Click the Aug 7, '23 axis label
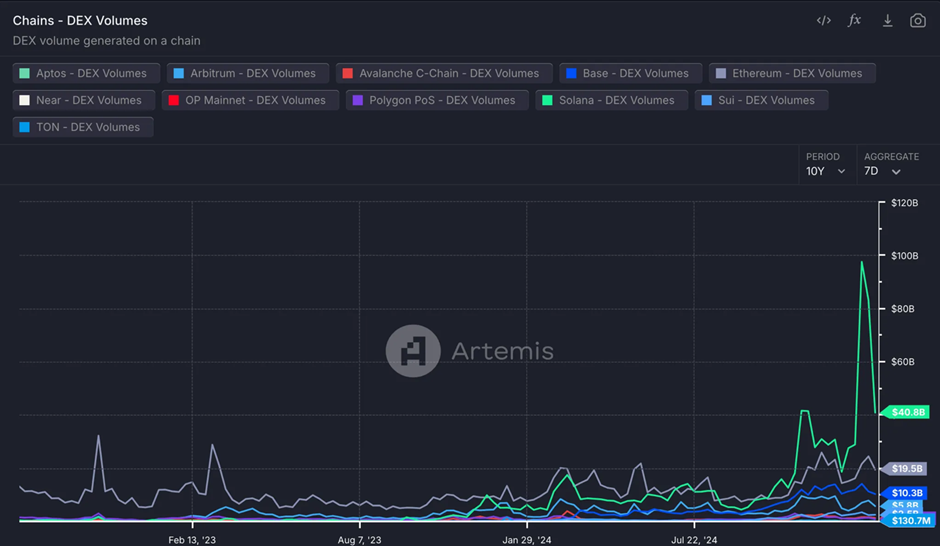 point(359,540)
